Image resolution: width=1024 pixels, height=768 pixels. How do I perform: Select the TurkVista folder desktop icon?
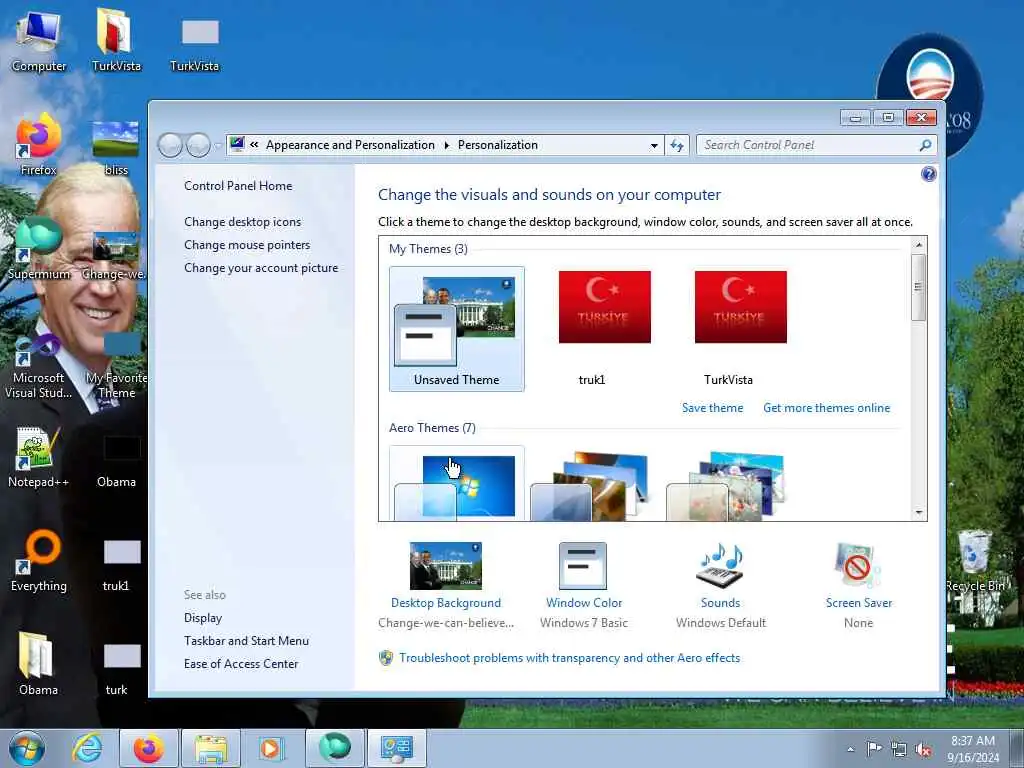tap(116, 40)
